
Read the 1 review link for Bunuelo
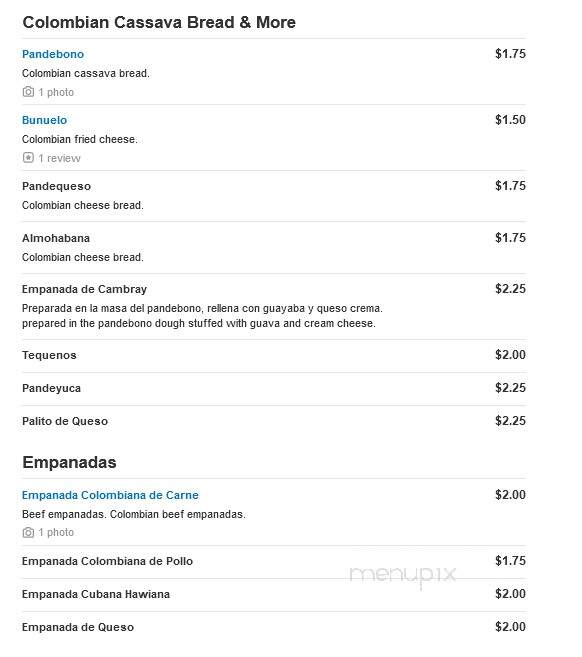[x=59, y=158]
